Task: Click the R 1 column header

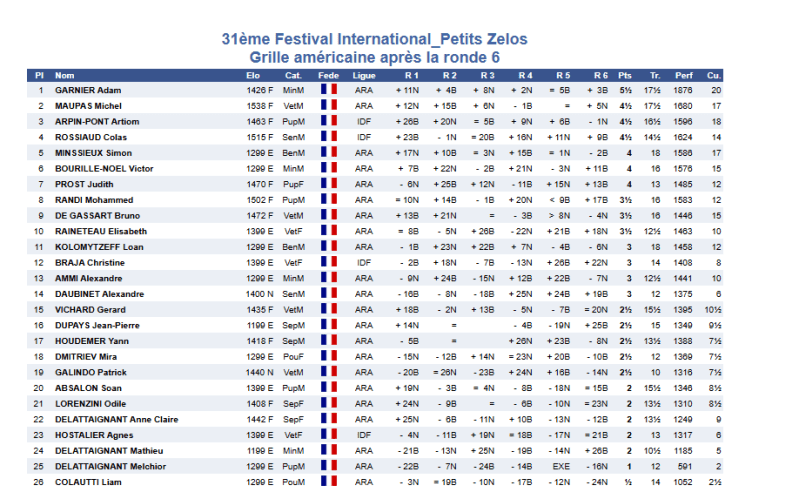Action: (411, 75)
